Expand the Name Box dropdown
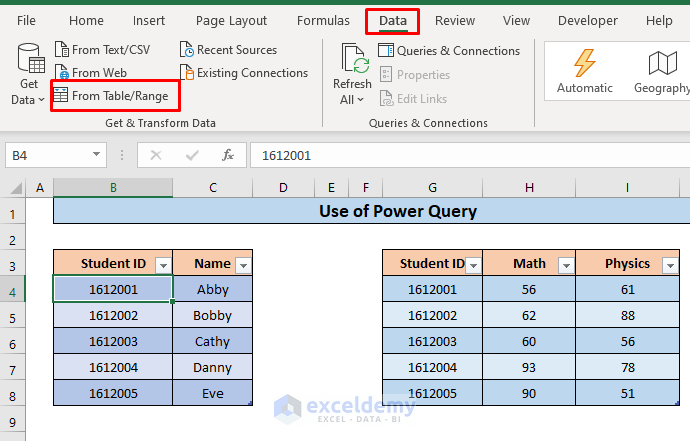 [x=97, y=155]
